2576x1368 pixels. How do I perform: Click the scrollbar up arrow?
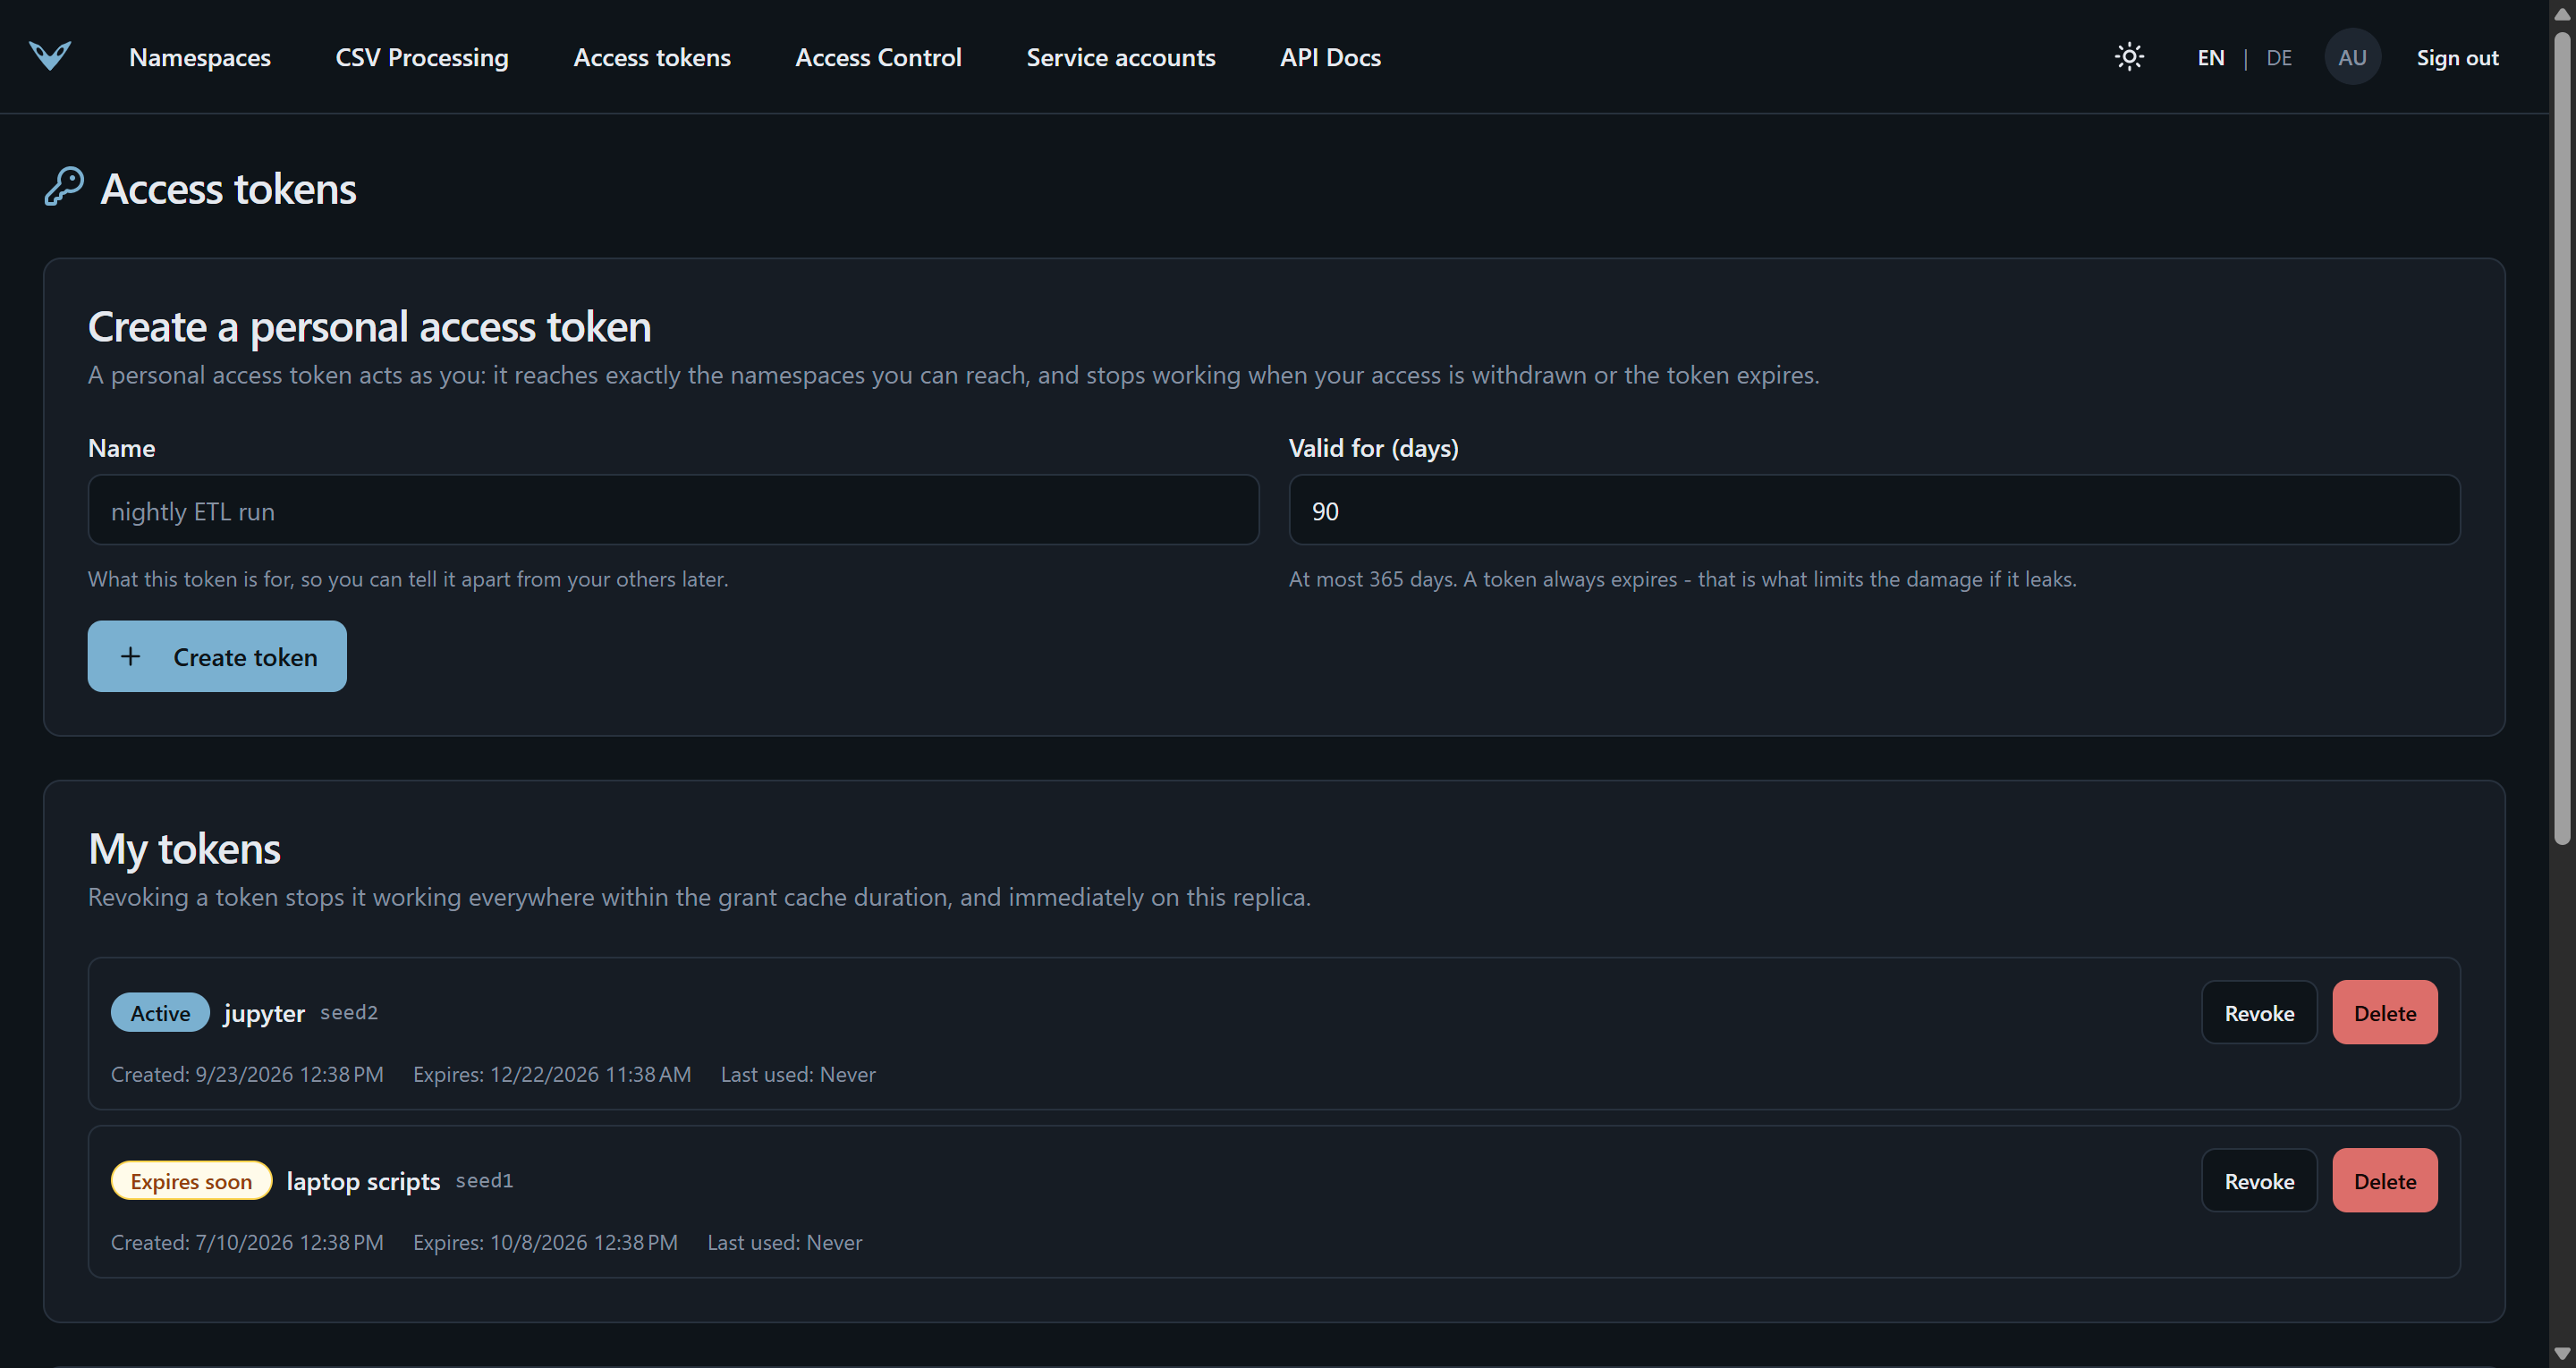click(x=2562, y=13)
